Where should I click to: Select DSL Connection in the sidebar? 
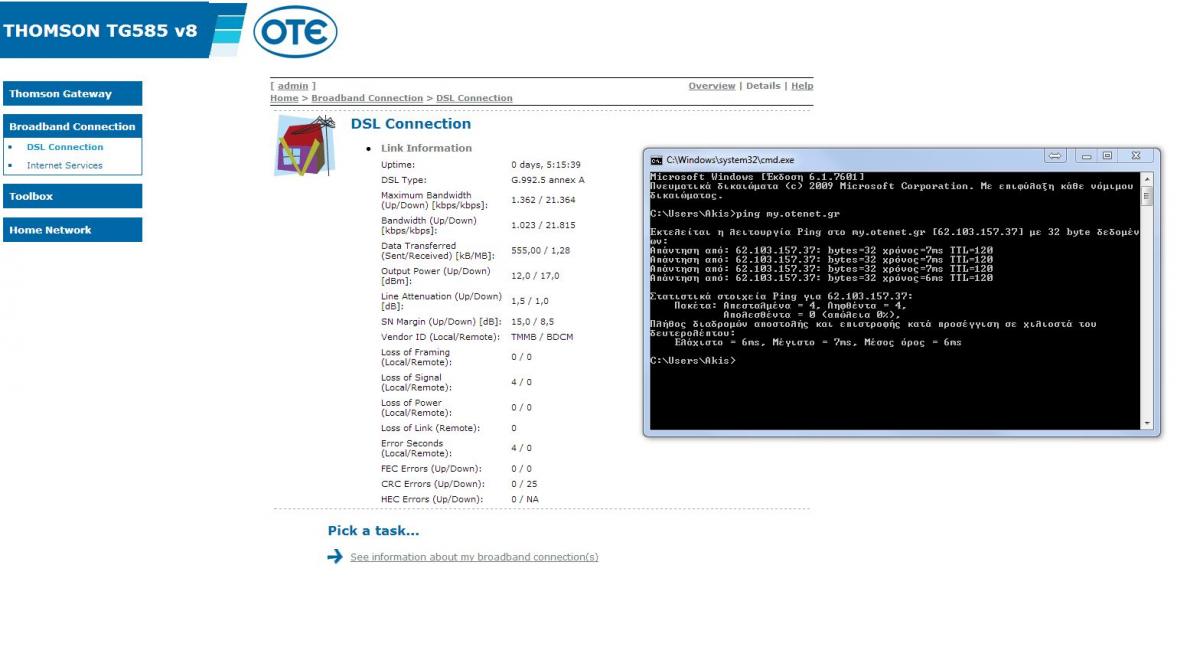click(65, 147)
